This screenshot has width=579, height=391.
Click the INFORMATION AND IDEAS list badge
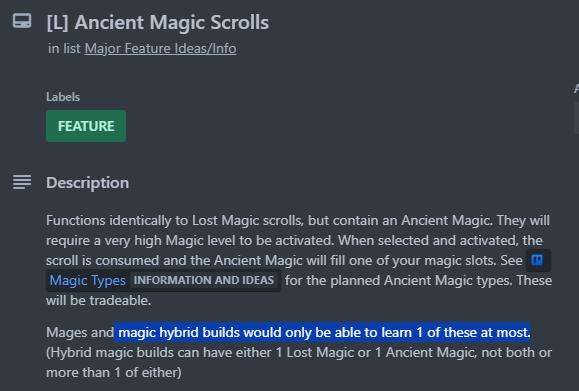click(x=204, y=280)
